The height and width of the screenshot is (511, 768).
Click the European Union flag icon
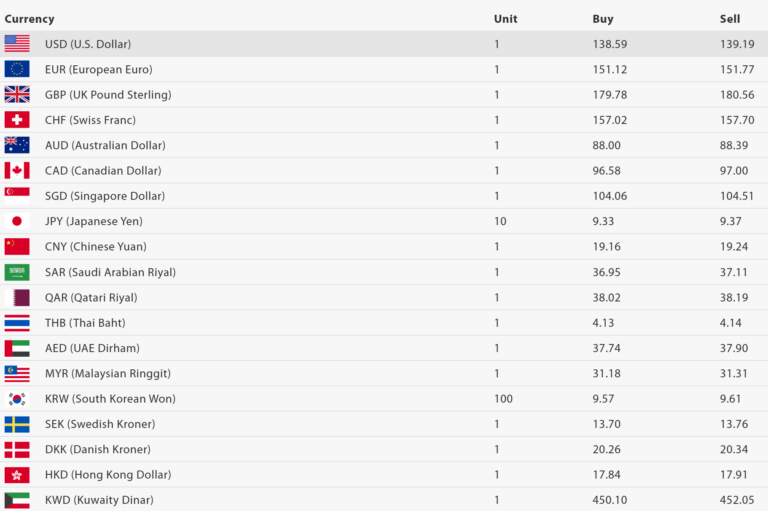pyautogui.click(x=17, y=69)
